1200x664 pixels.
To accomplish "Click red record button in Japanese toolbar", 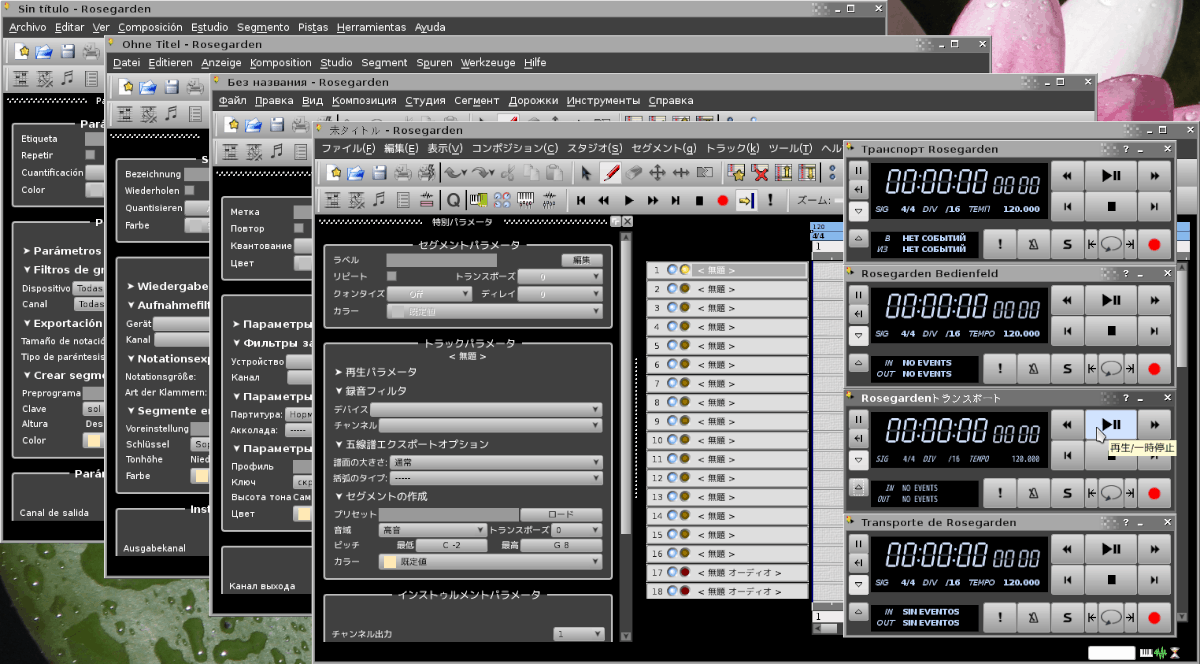I will (722, 200).
